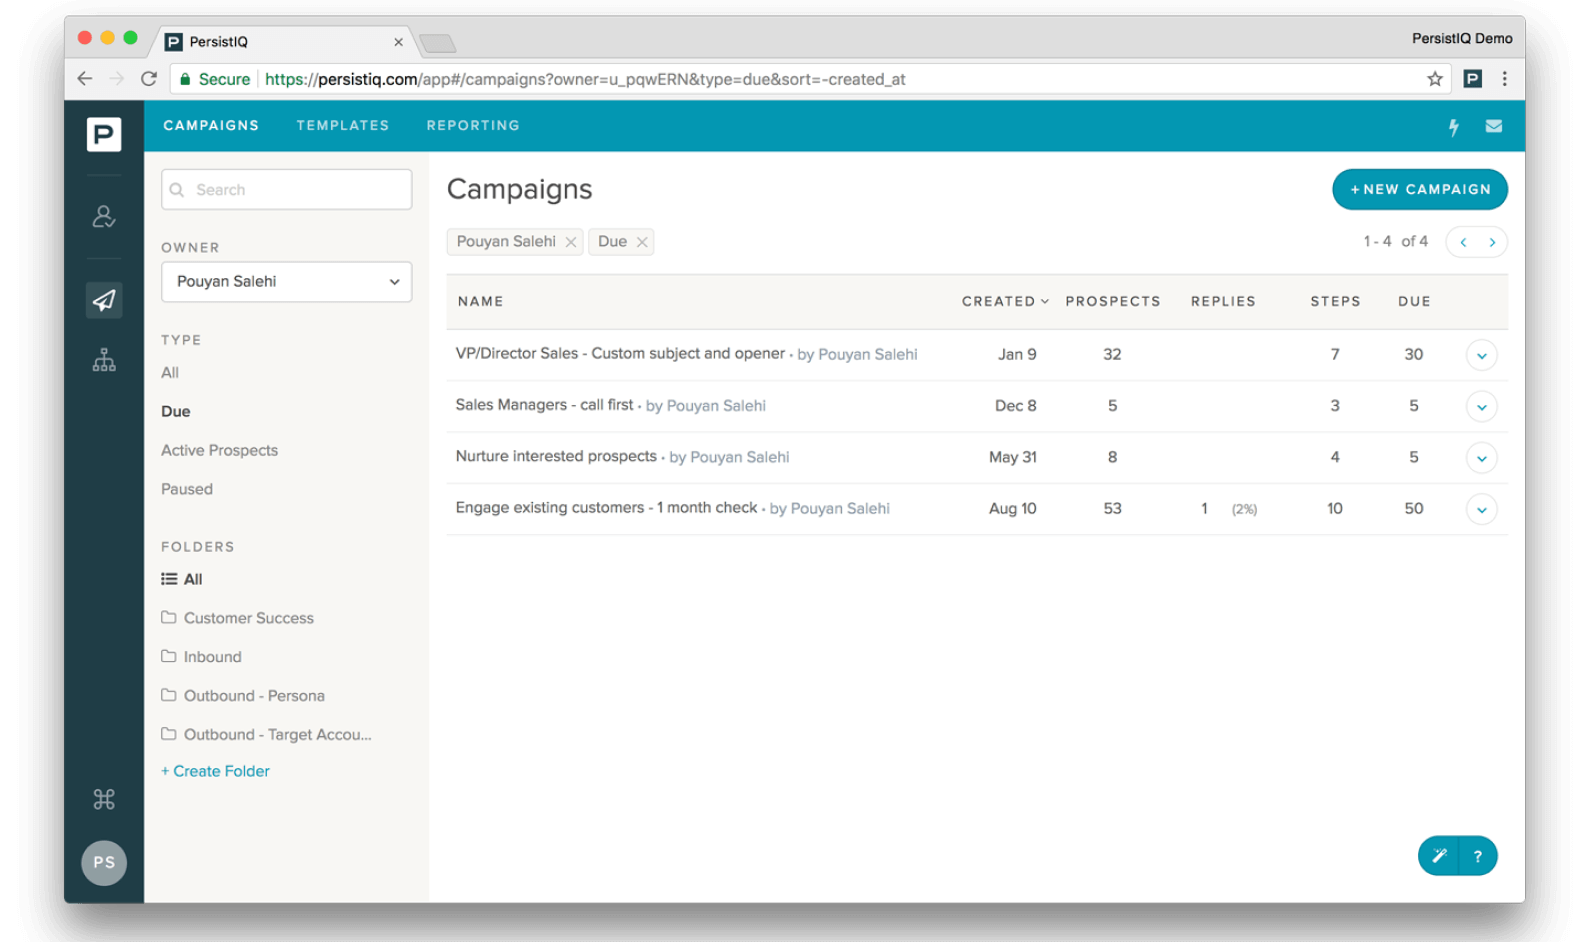Select the Active Prospects type filter

(x=220, y=450)
